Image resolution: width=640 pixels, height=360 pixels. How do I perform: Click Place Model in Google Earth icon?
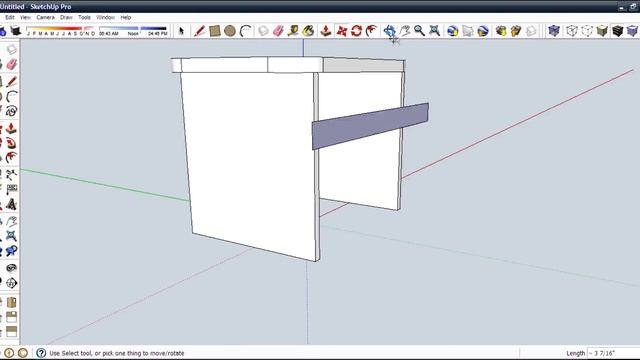click(483, 31)
